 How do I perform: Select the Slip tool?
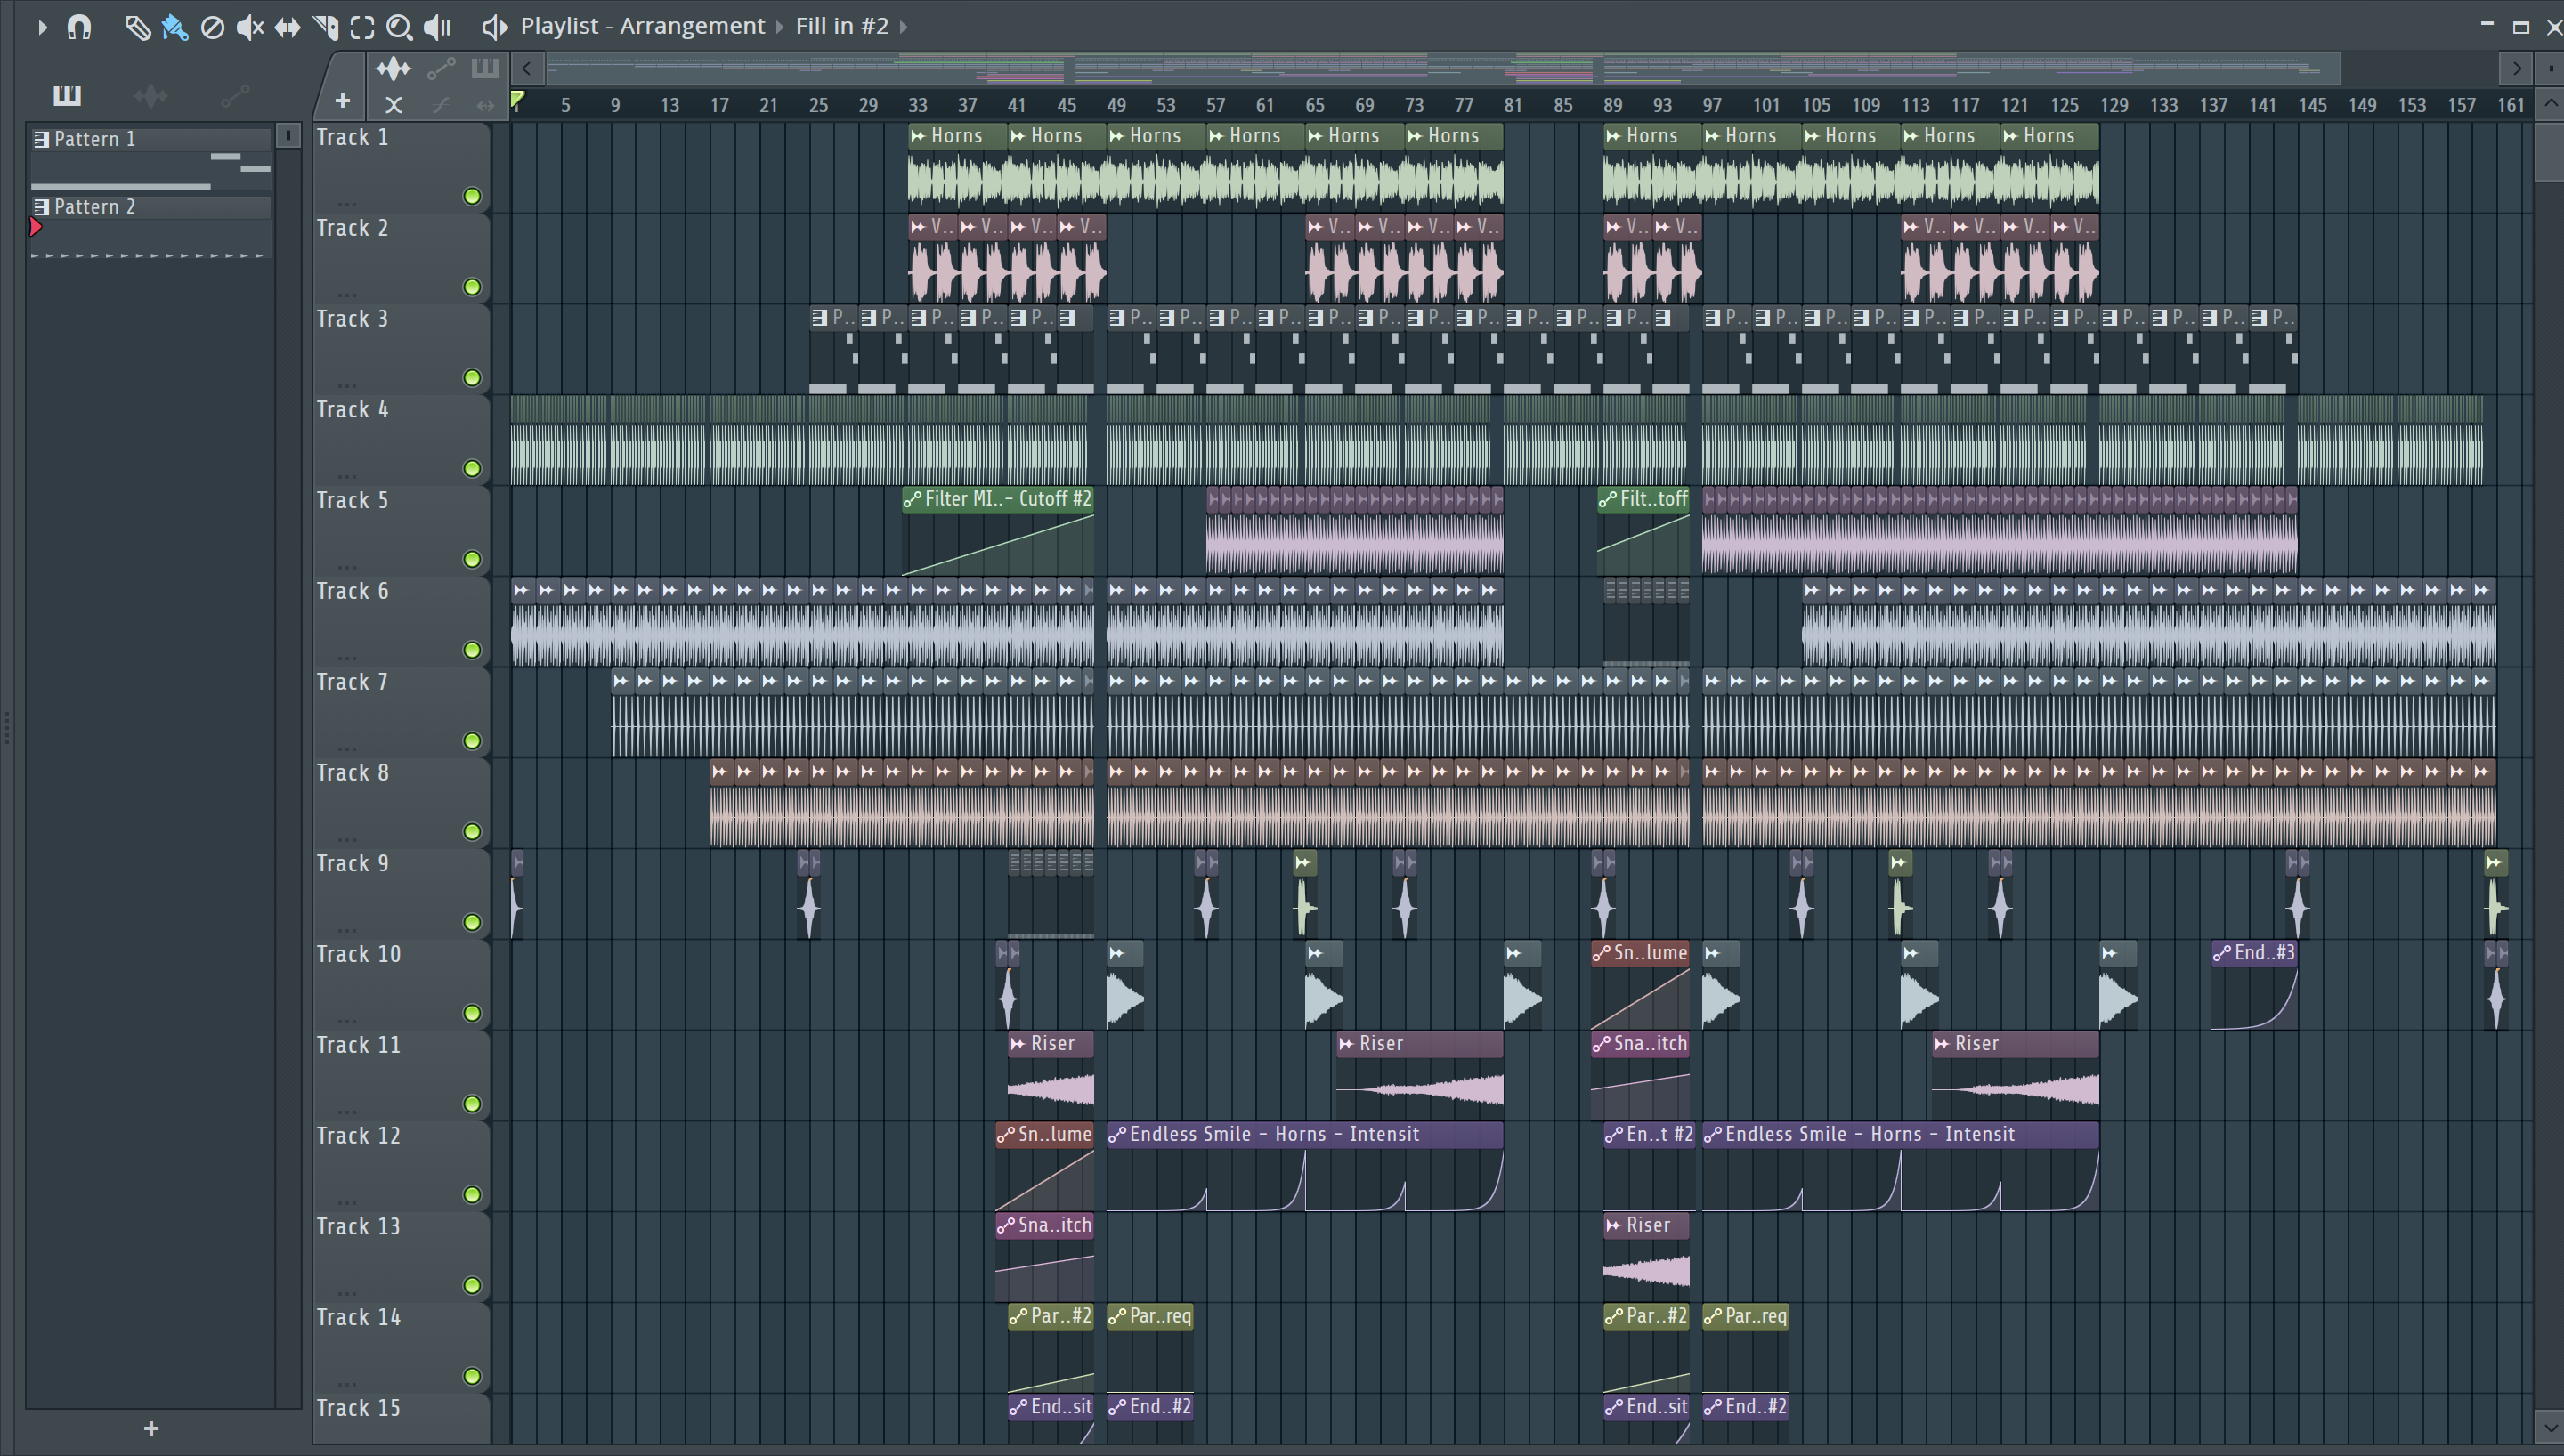click(x=287, y=27)
